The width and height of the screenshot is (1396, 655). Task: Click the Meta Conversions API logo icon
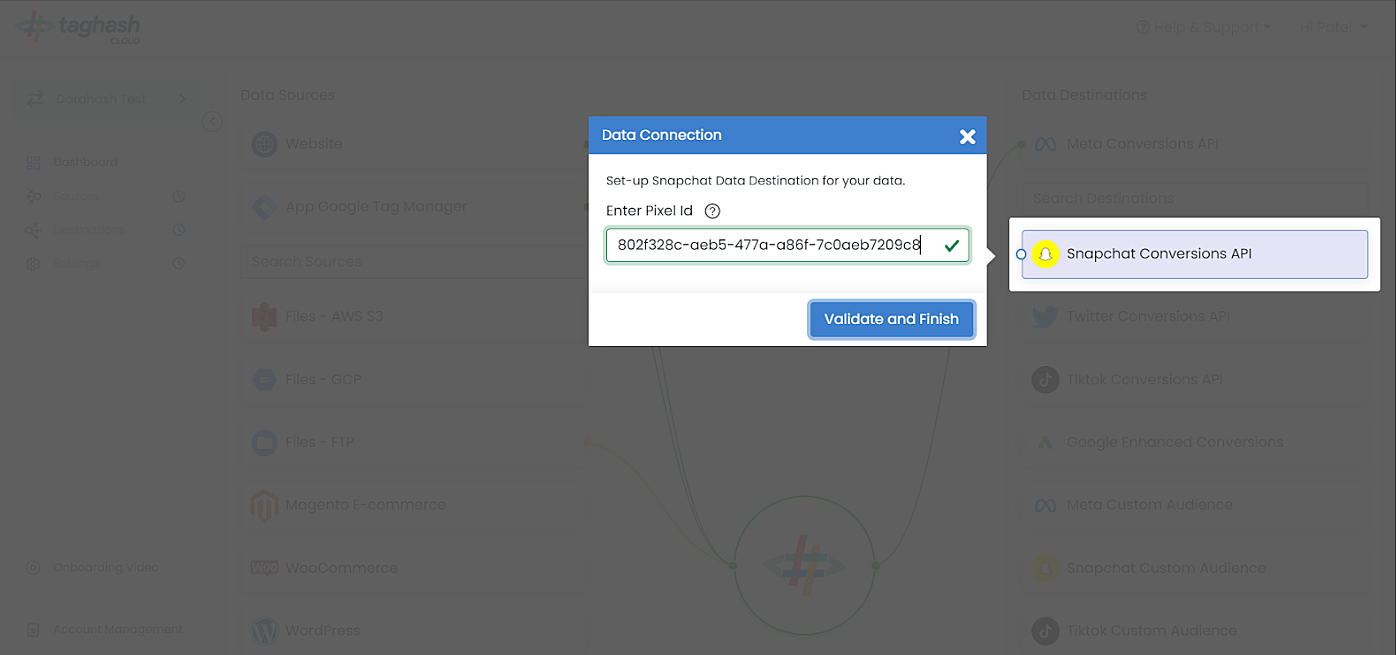click(x=1045, y=144)
